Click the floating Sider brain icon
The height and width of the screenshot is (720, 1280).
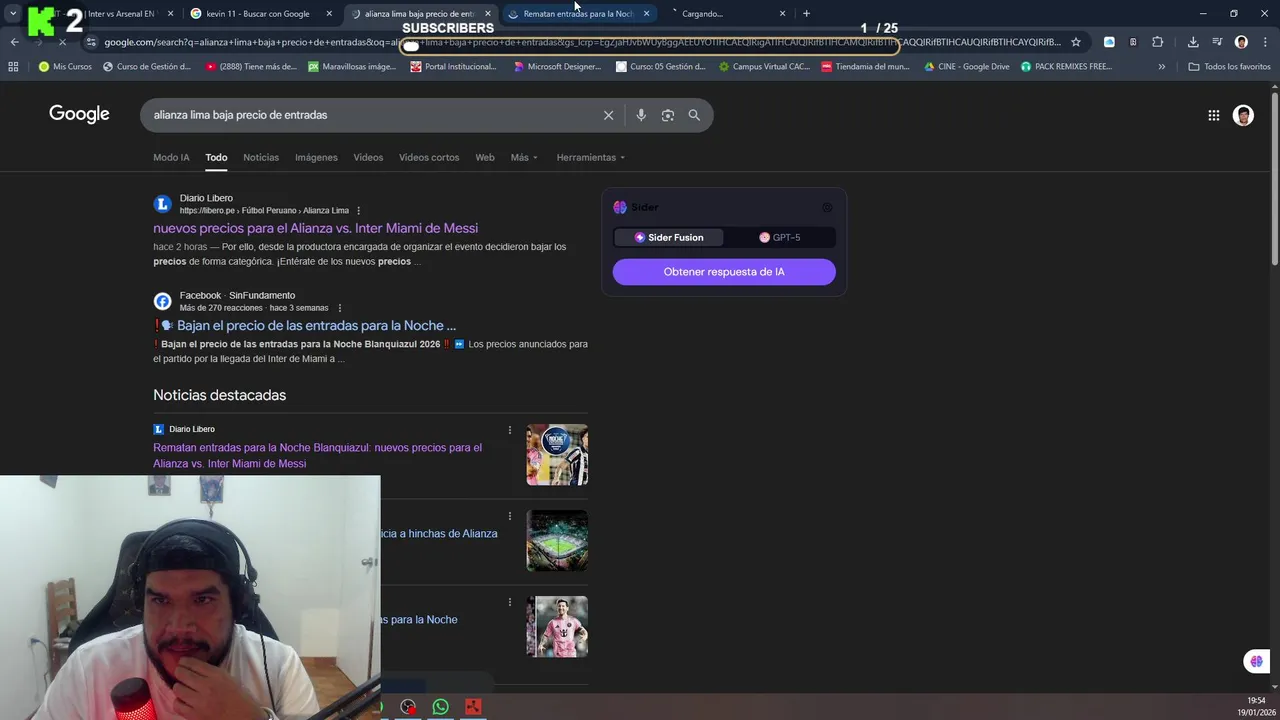[x=1256, y=661]
